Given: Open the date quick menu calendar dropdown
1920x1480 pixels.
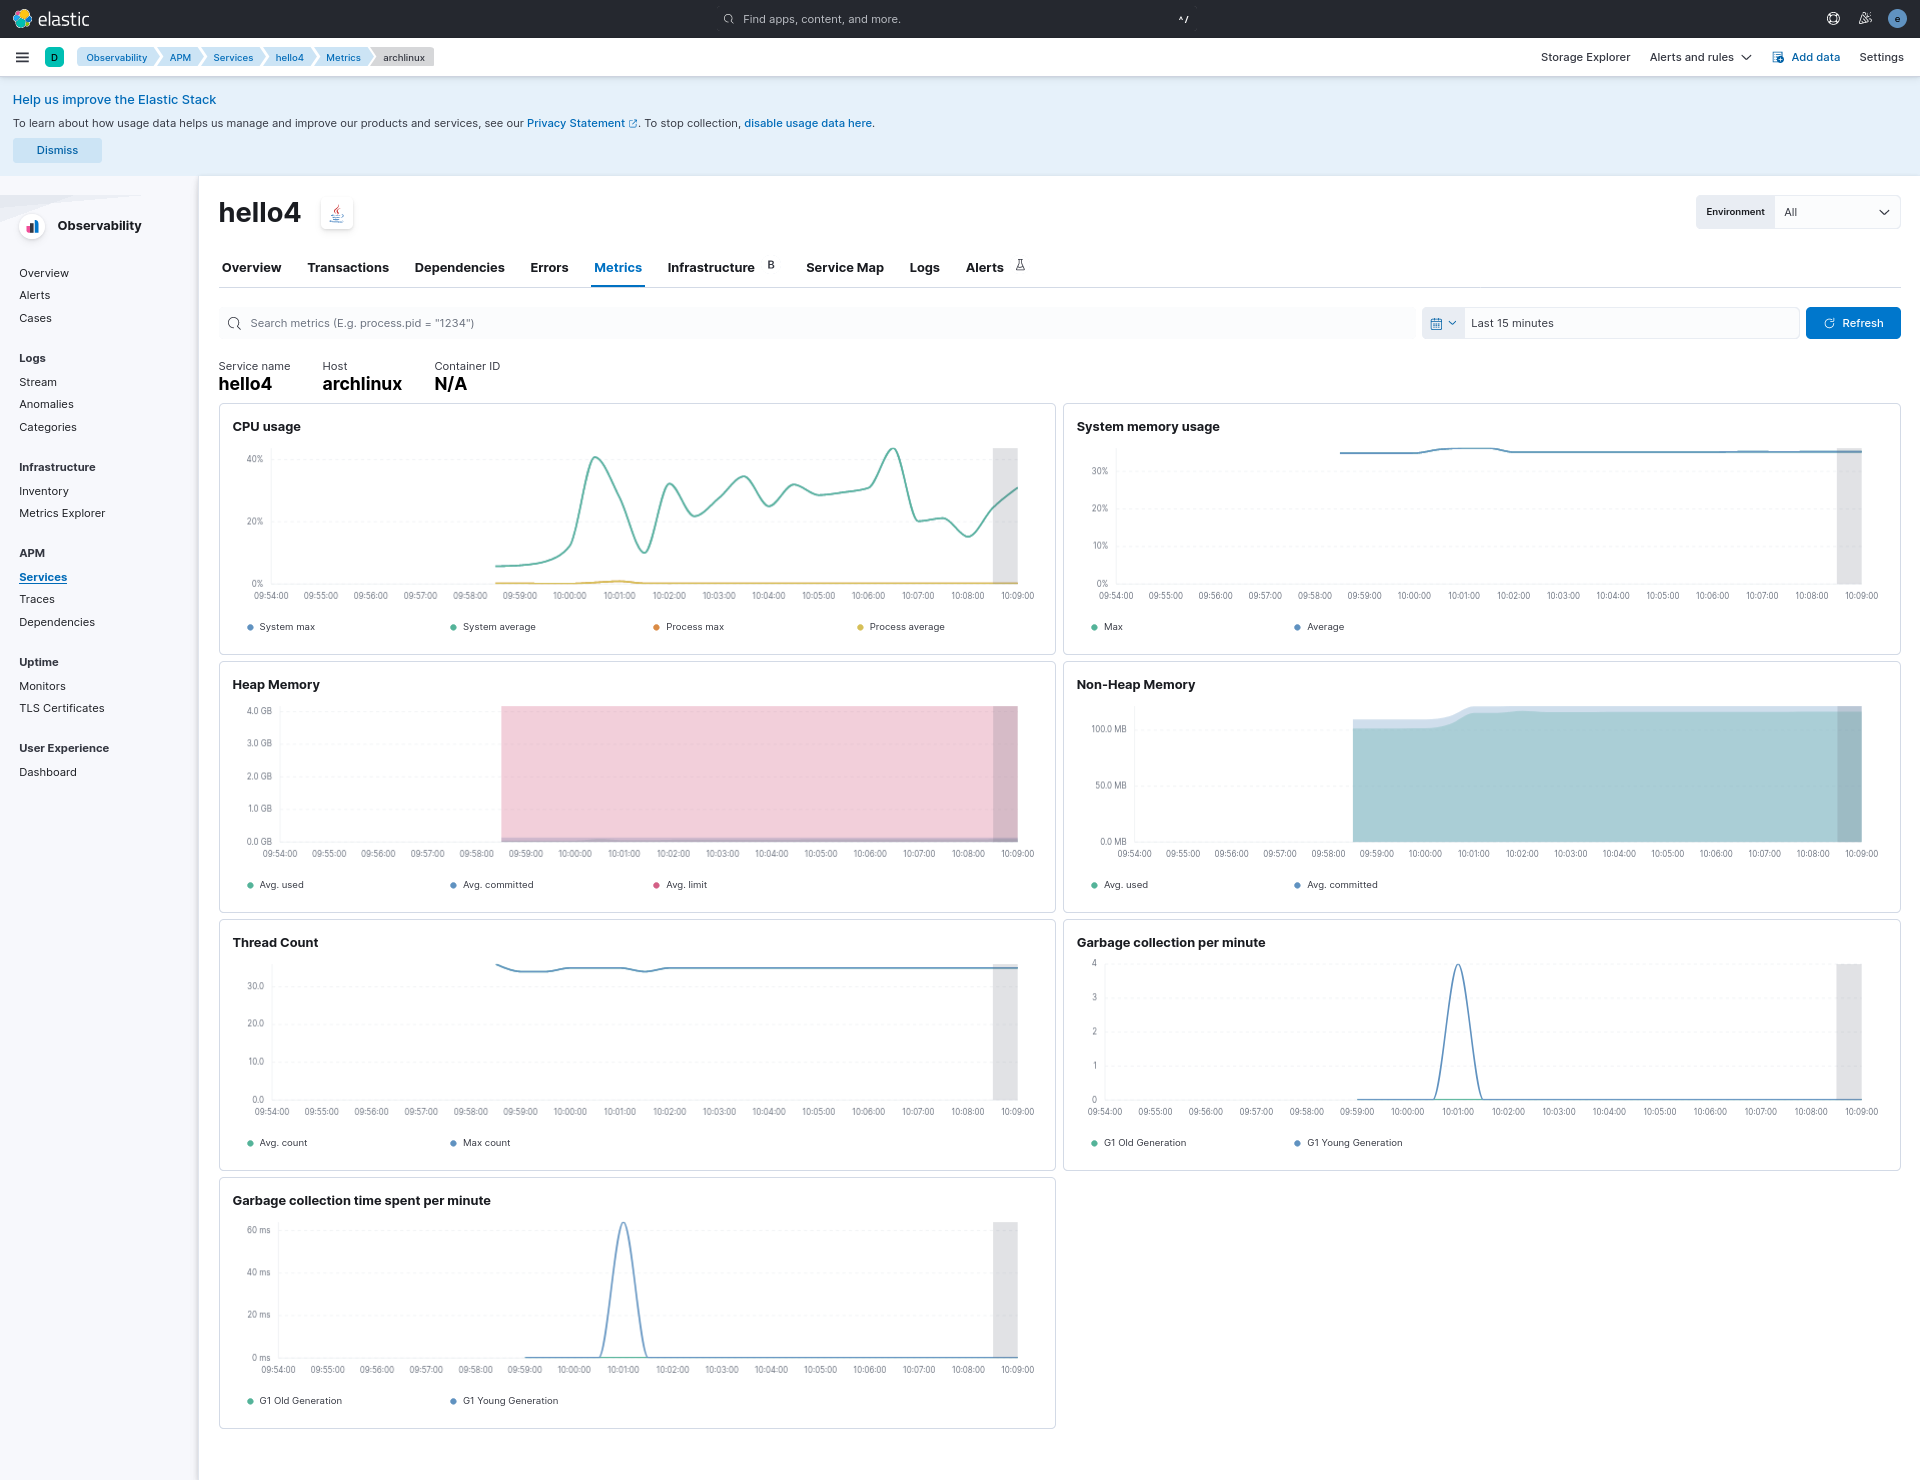Looking at the screenshot, I should (1443, 323).
